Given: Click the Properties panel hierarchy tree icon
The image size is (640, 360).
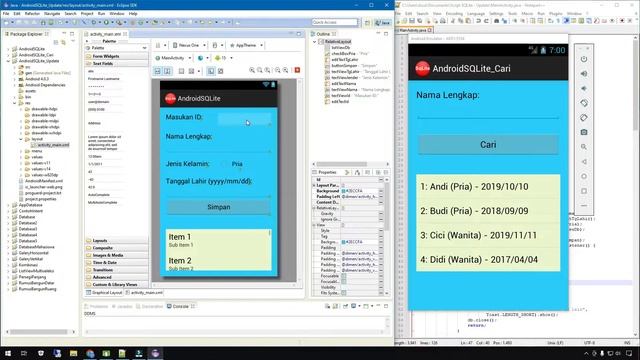Looking at the screenshot, I should tap(357, 172).
